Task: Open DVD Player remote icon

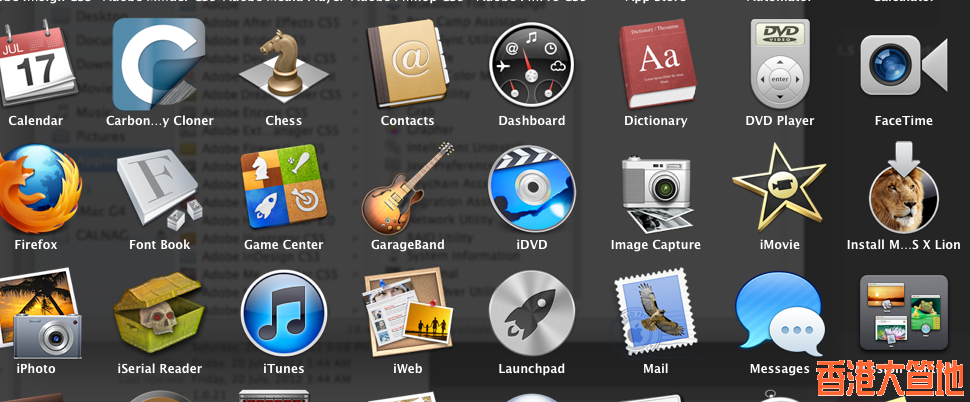Action: coord(779,64)
